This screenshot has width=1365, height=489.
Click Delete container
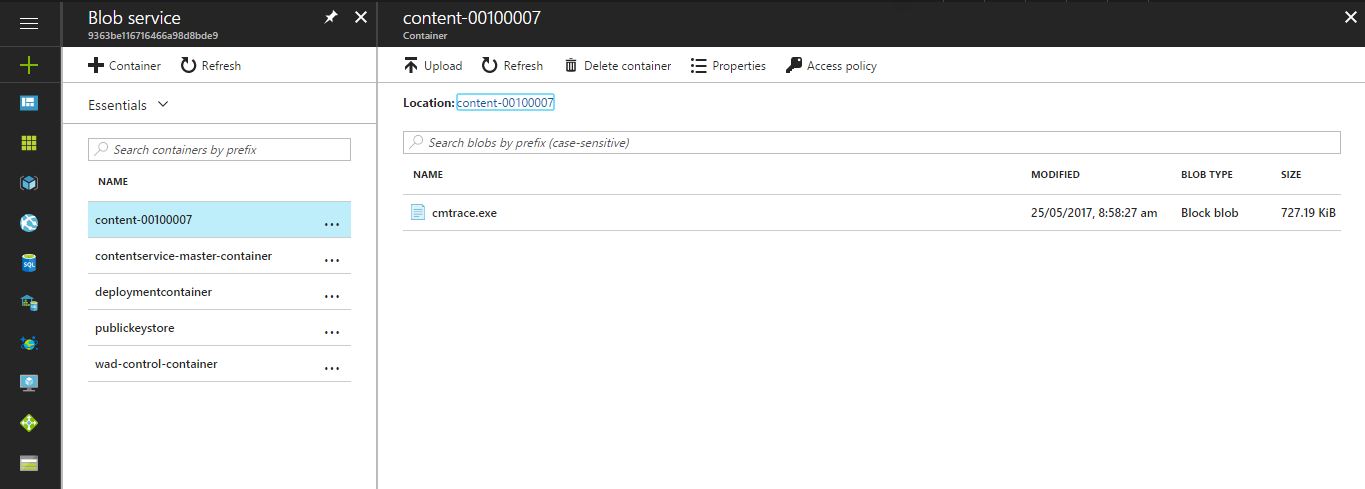pyautogui.click(x=618, y=65)
